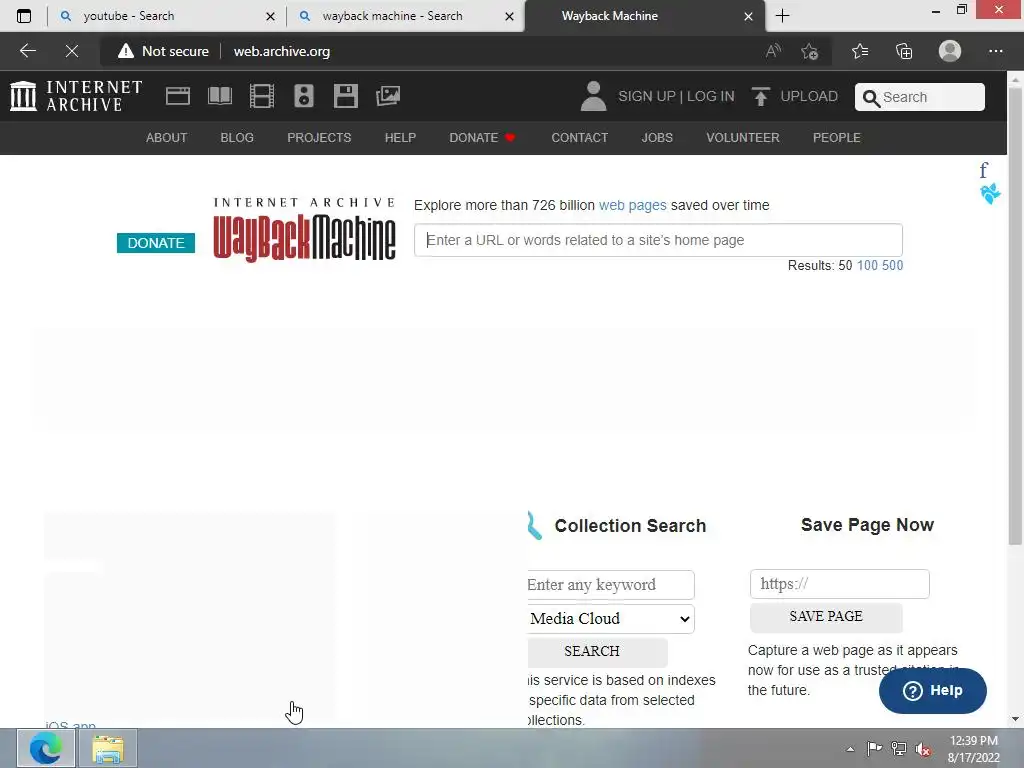Image resolution: width=1024 pixels, height=768 pixels.
Task: Show hidden system tray icons
Action: coord(850,749)
